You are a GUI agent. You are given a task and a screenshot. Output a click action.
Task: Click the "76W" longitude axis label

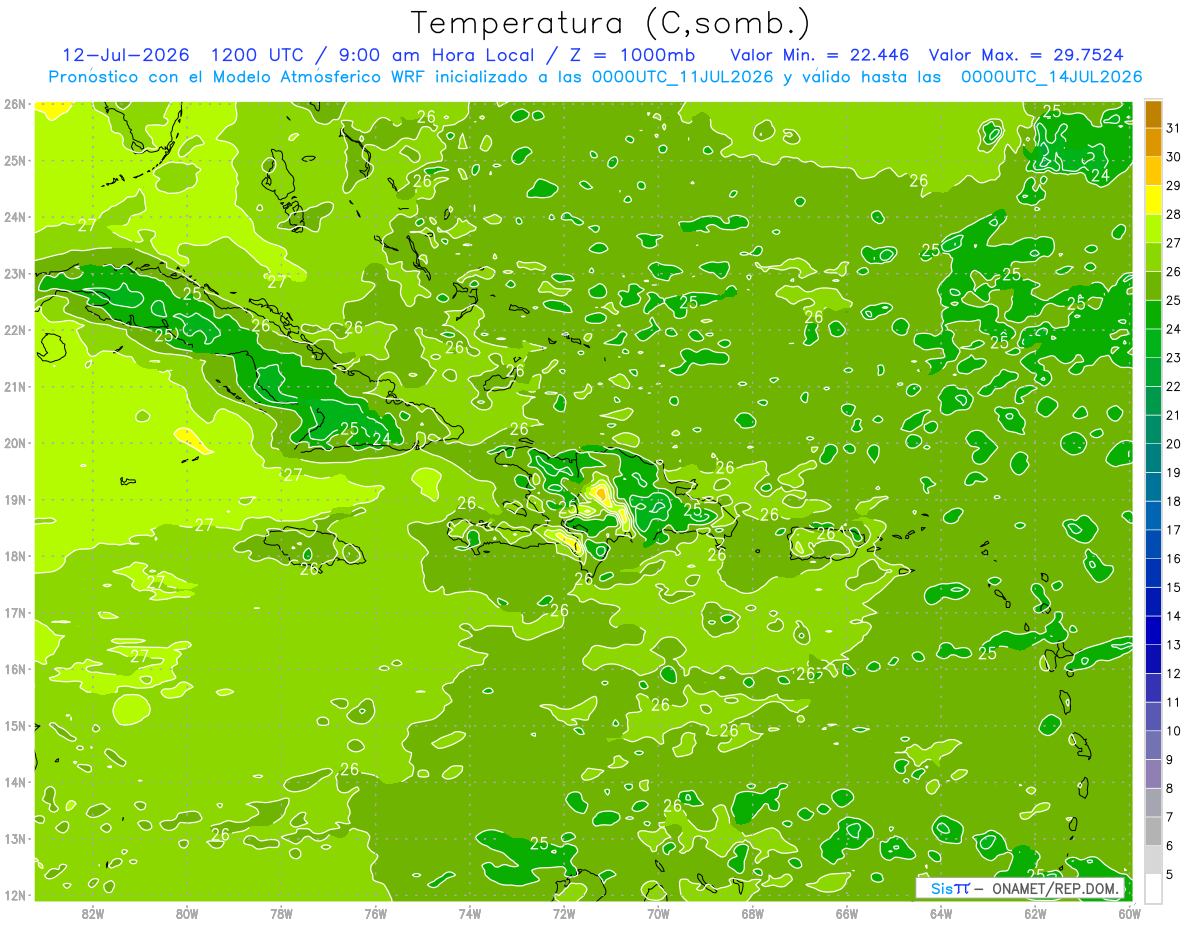pyautogui.click(x=375, y=913)
